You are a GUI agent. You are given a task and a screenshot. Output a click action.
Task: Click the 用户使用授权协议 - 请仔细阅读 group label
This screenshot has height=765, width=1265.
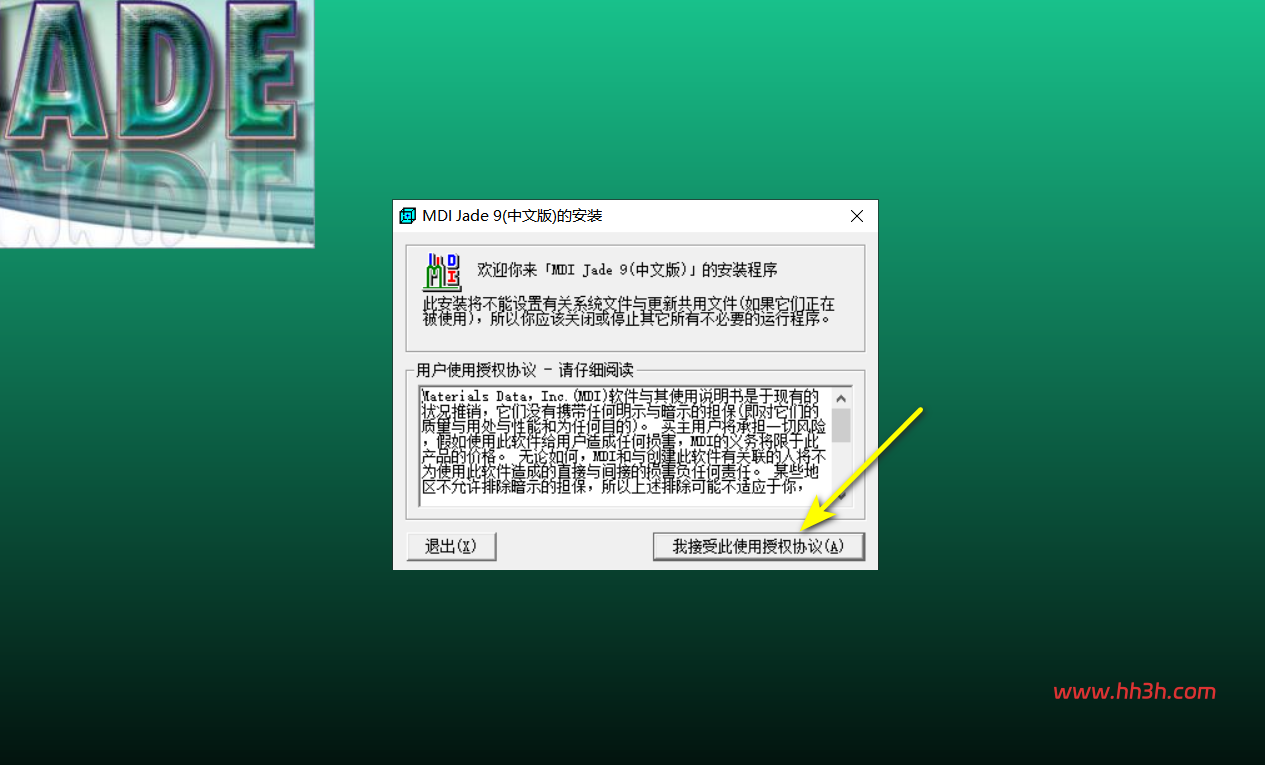click(x=525, y=369)
